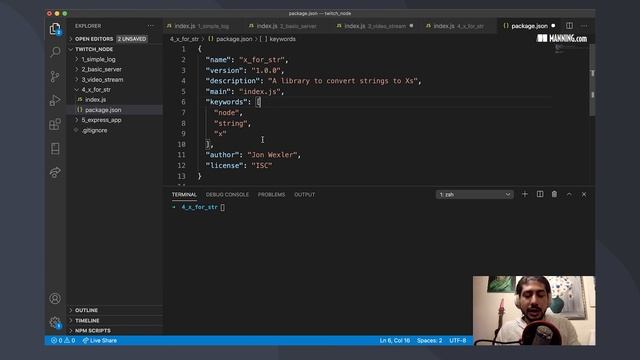Viewport: 640px width, 360px height.
Task: Open the Manage gear icon
Action: point(55,322)
